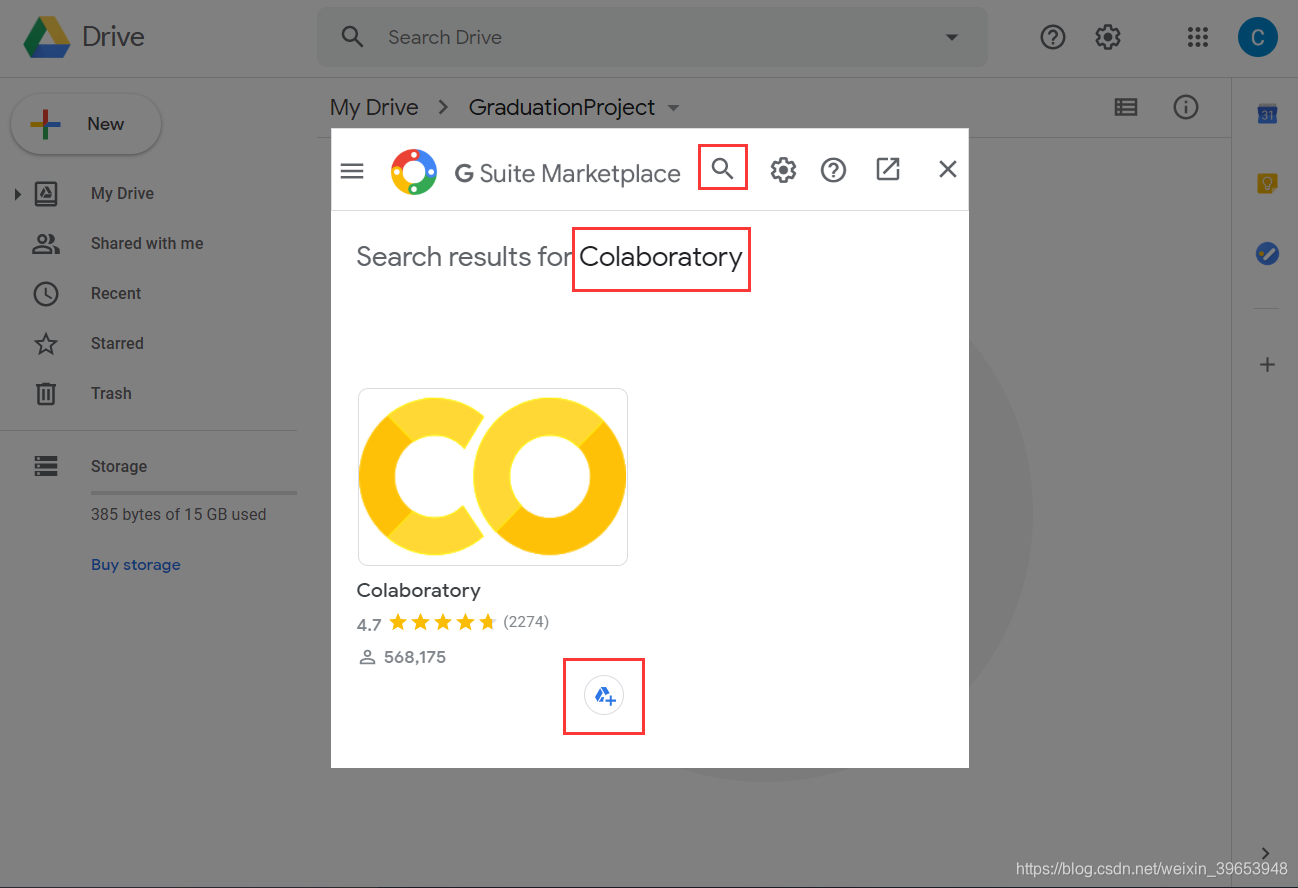Click the Get add-ons plus icon
Viewport: 1298px width, 888px height.
1267,364
